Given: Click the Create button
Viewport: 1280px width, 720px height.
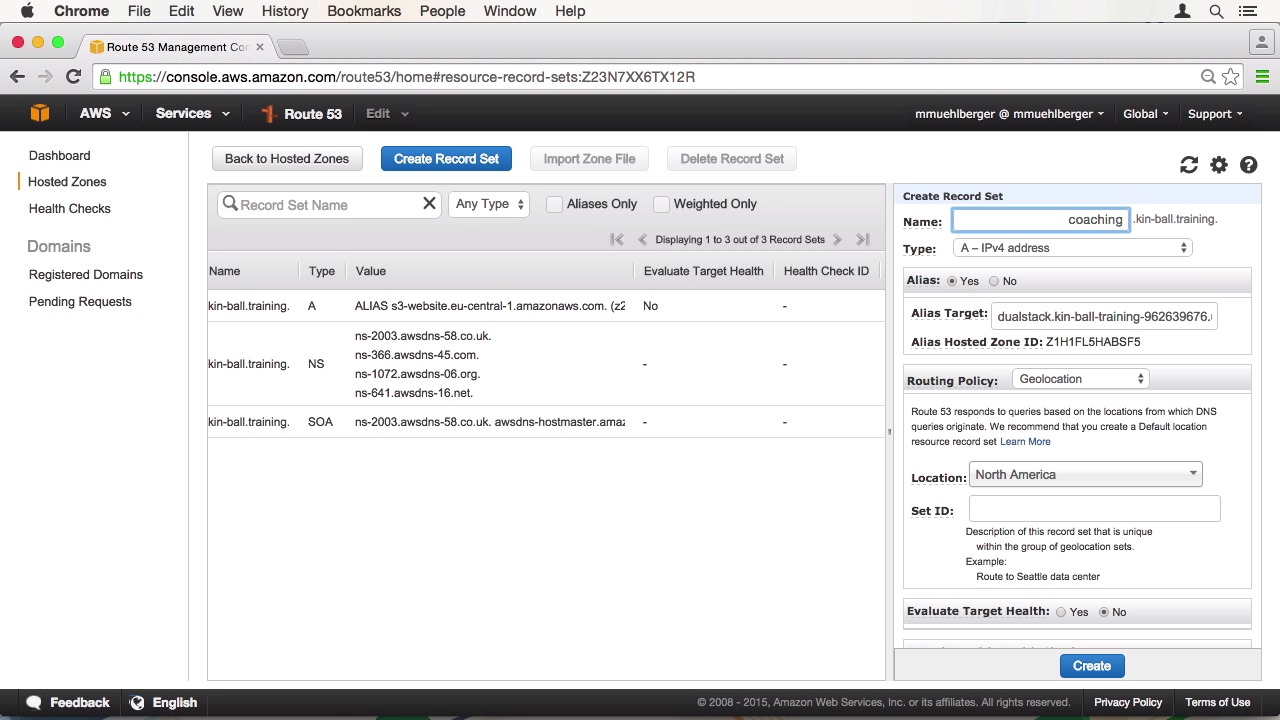Looking at the screenshot, I should tap(1092, 666).
